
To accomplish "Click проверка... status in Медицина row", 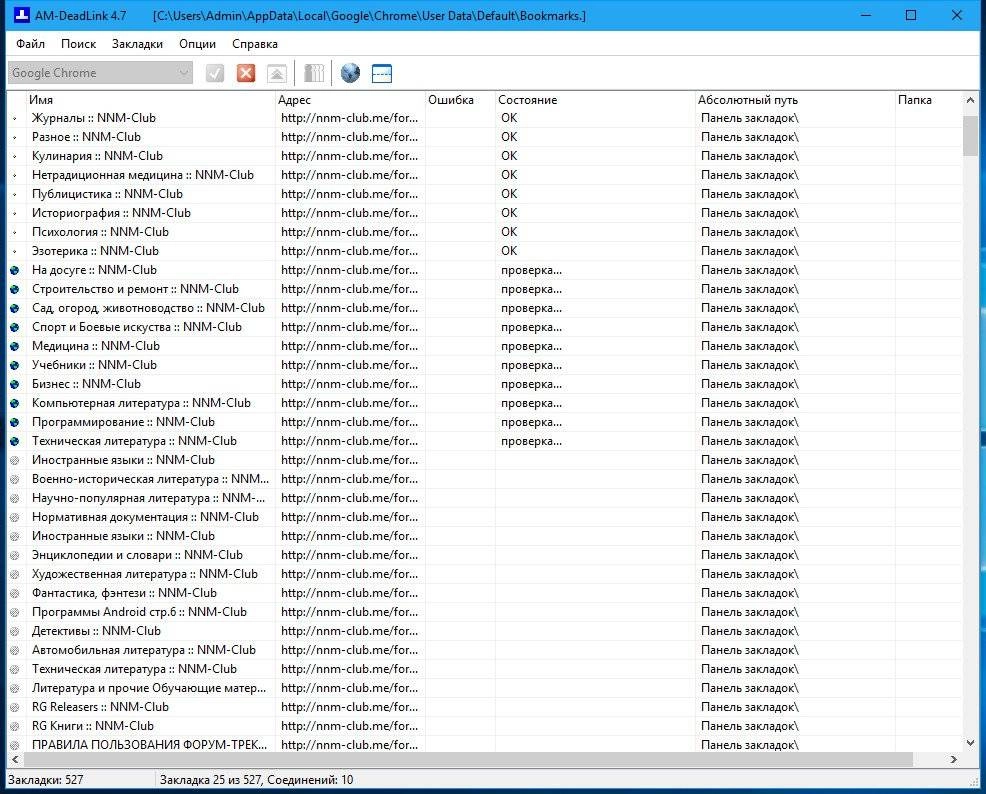I will (x=531, y=346).
